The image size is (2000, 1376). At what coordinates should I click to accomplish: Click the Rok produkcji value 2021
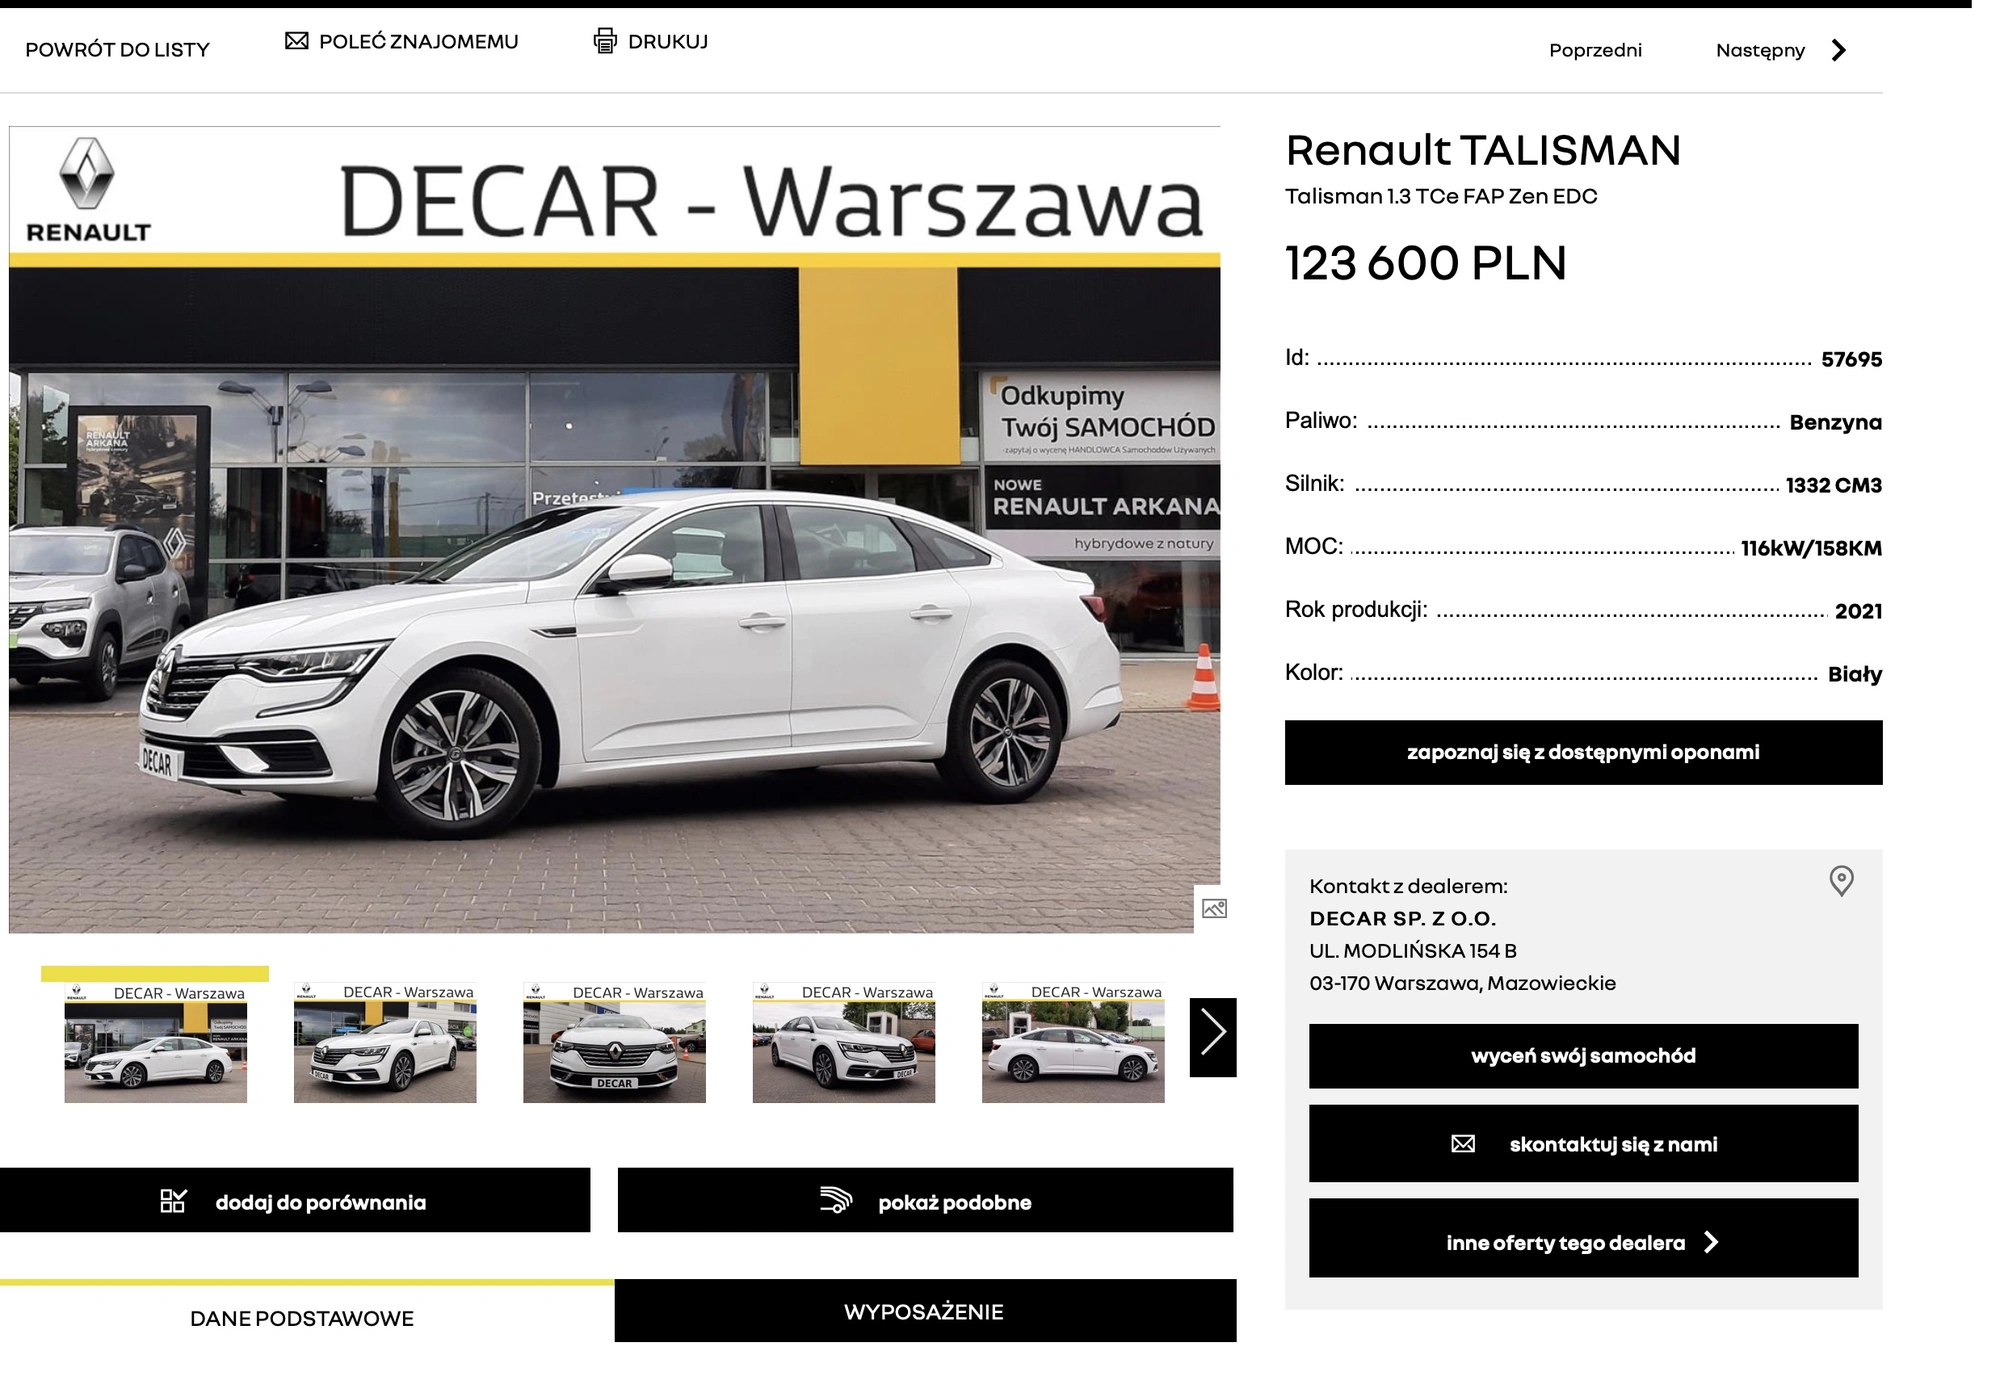(1858, 611)
